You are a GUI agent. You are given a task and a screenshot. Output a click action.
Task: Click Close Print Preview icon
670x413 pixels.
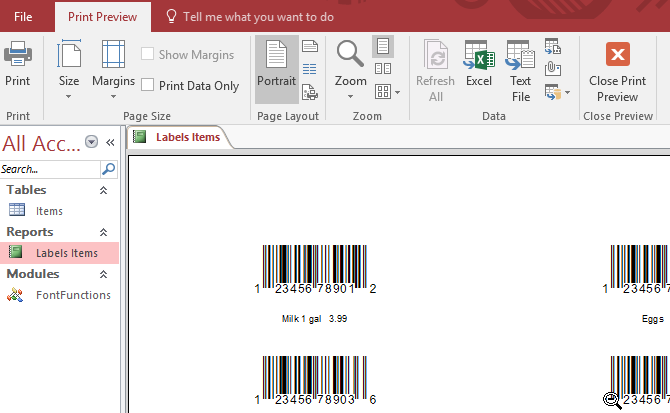point(617,68)
